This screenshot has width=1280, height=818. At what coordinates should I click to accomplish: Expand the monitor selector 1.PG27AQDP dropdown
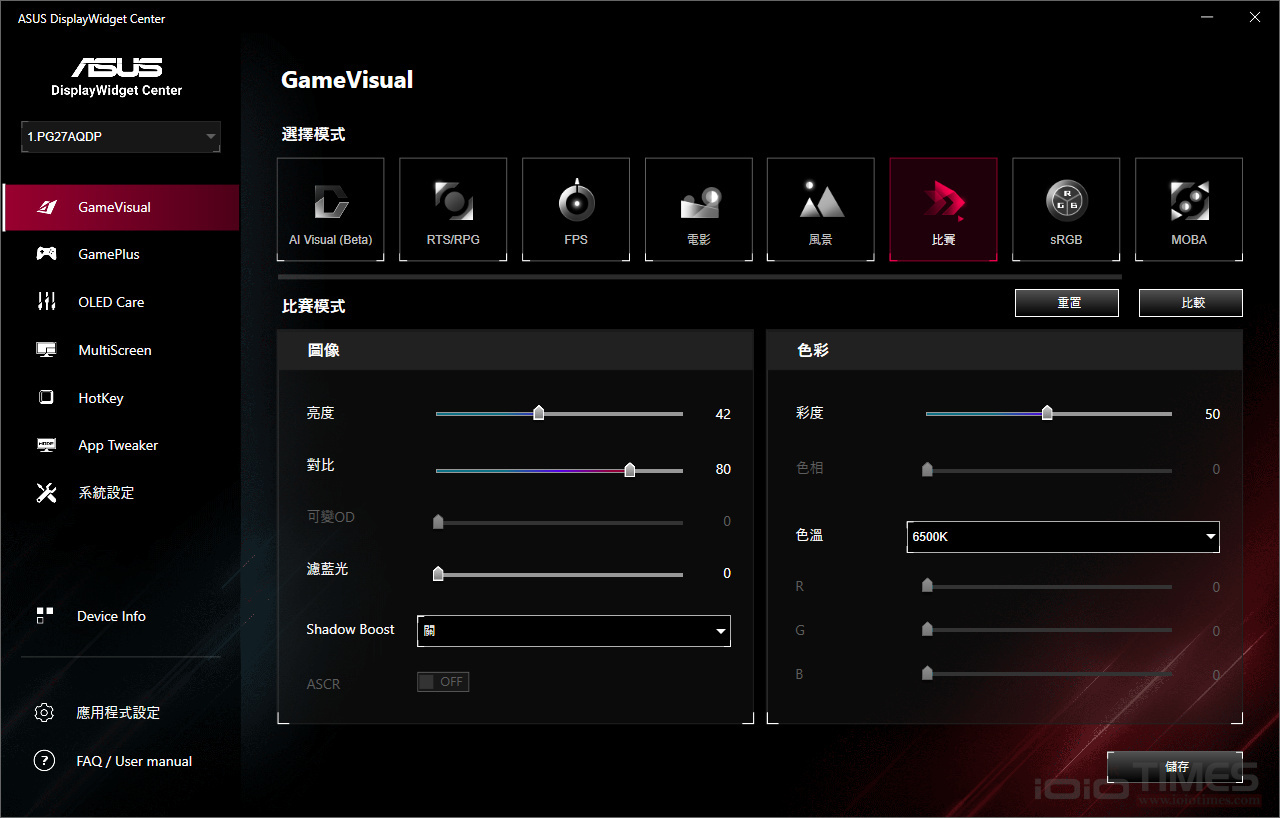121,137
